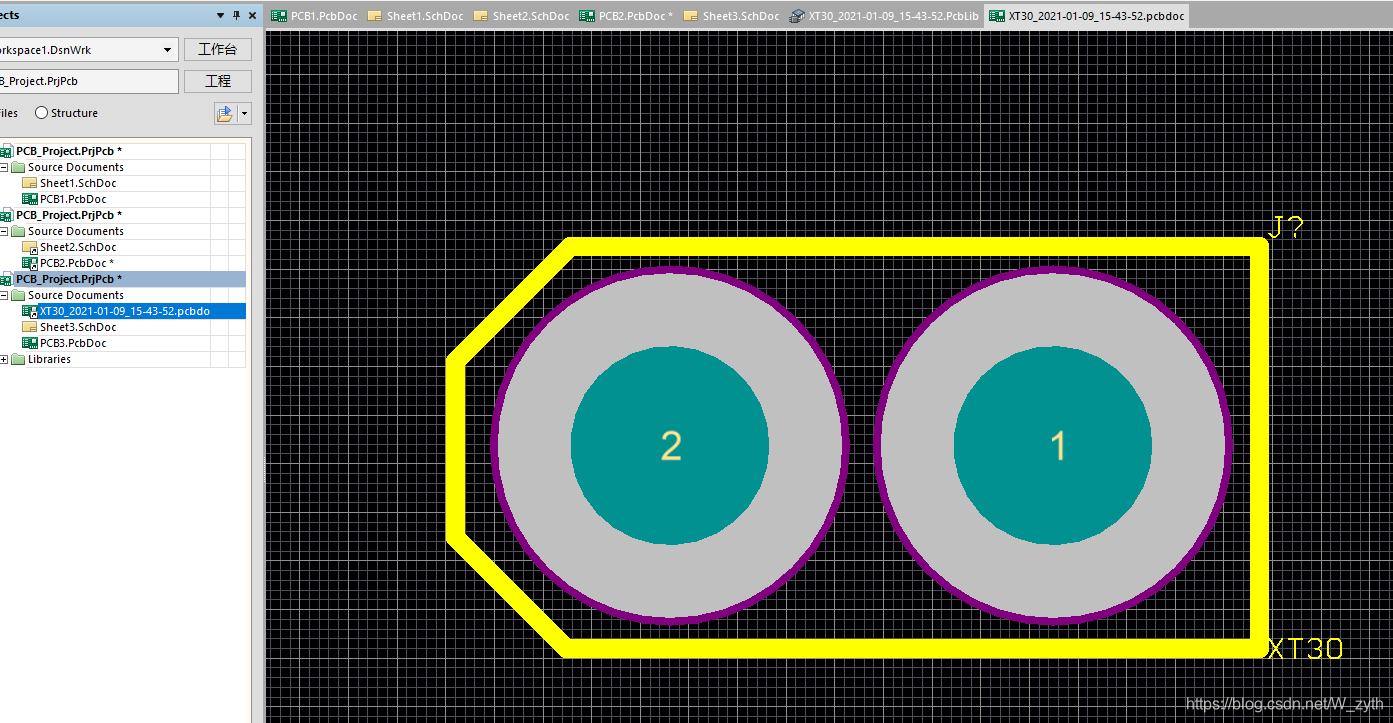1393x723 pixels.
Task: Switch to the PCB1.PcbDoc tab
Action: [x=315, y=16]
